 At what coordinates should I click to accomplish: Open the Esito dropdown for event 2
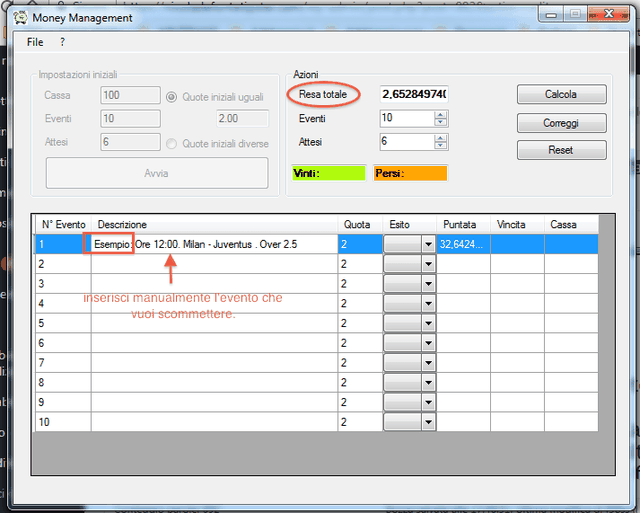(428, 264)
